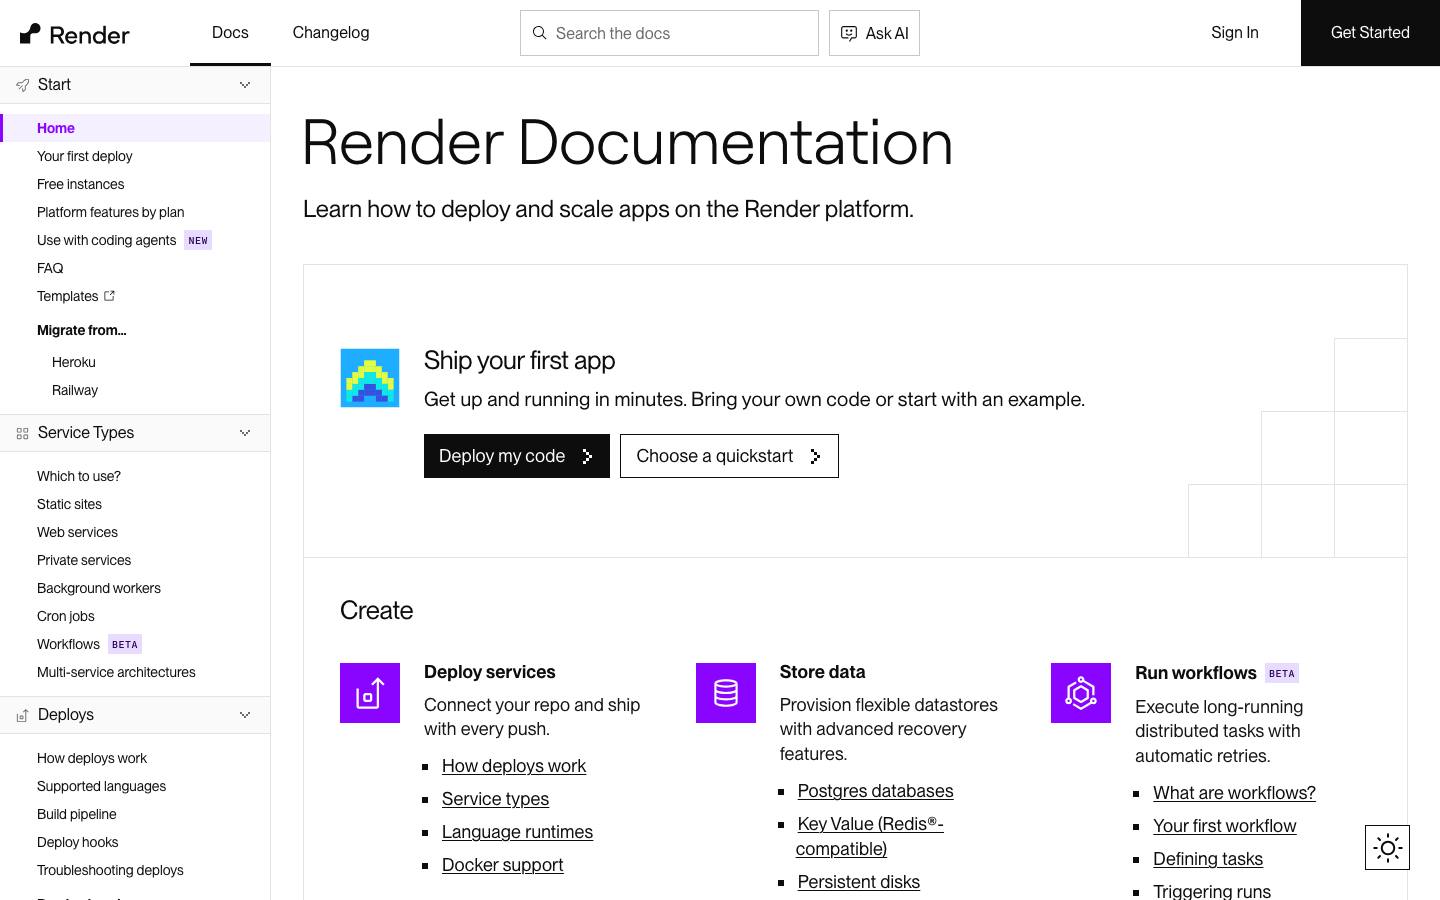Click the pixel-art Ship your first app icon
Image resolution: width=1440 pixels, height=900 pixels.
(370, 378)
